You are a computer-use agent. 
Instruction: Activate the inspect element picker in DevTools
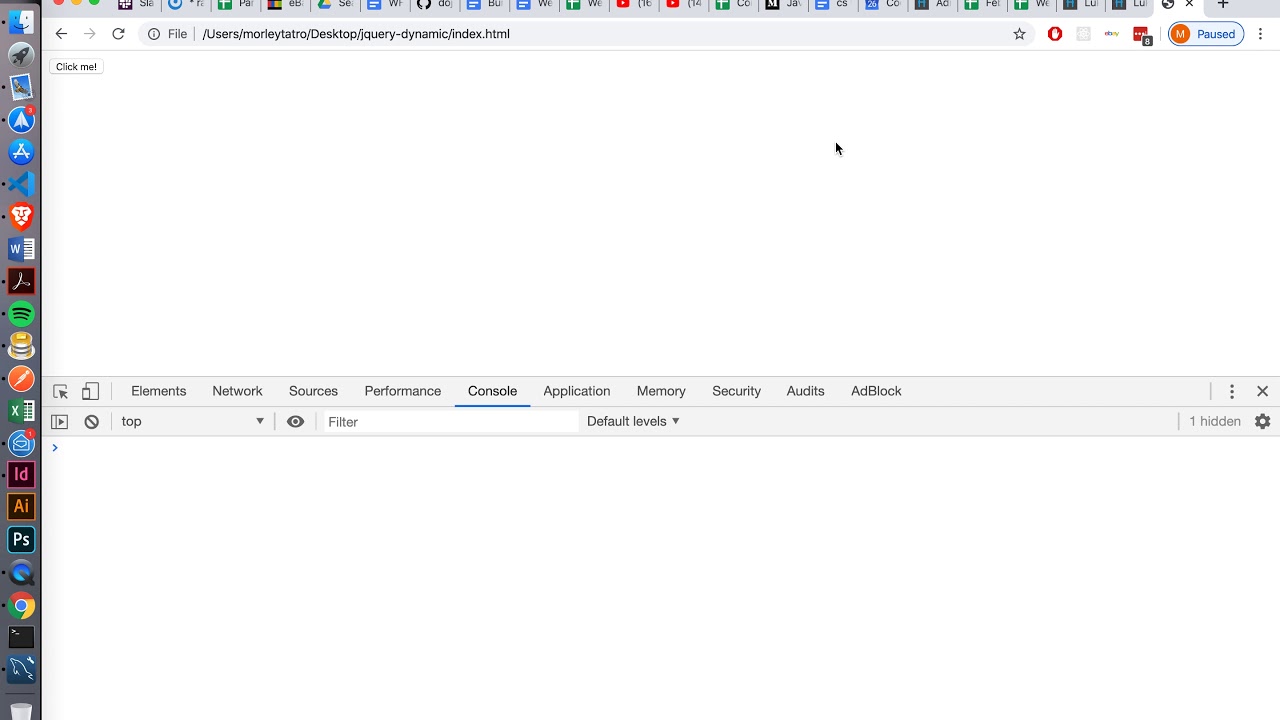tap(61, 392)
